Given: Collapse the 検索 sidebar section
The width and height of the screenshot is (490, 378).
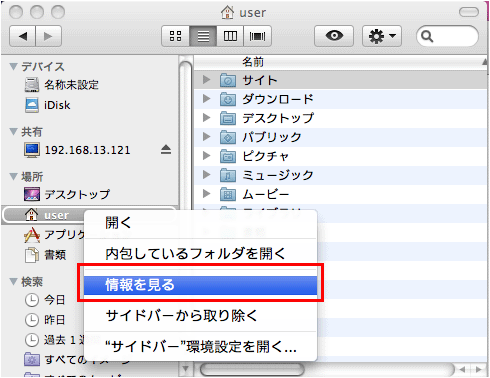Looking at the screenshot, I should 13,282.
